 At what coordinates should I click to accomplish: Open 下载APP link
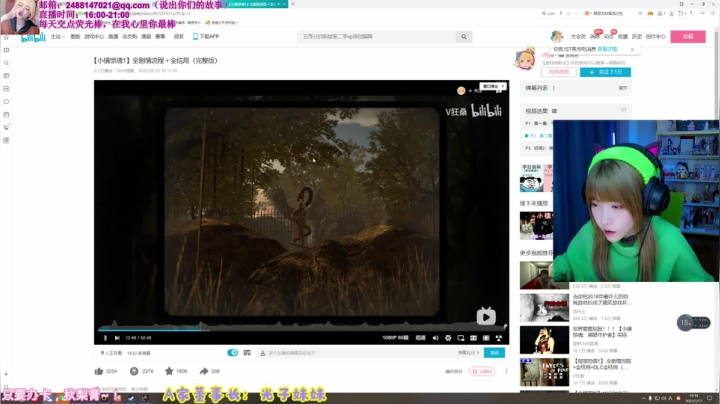pyautogui.click(x=206, y=36)
